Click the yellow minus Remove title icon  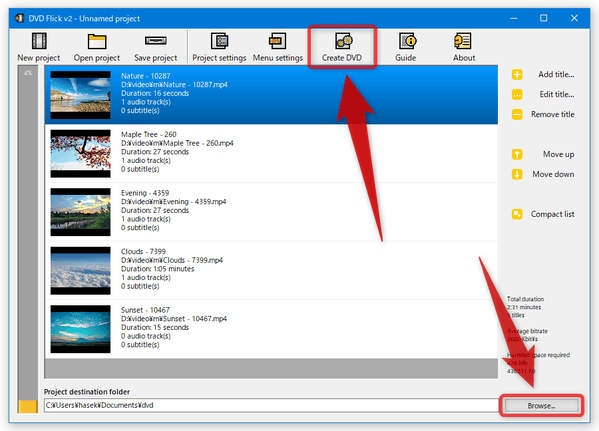(x=517, y=114)
